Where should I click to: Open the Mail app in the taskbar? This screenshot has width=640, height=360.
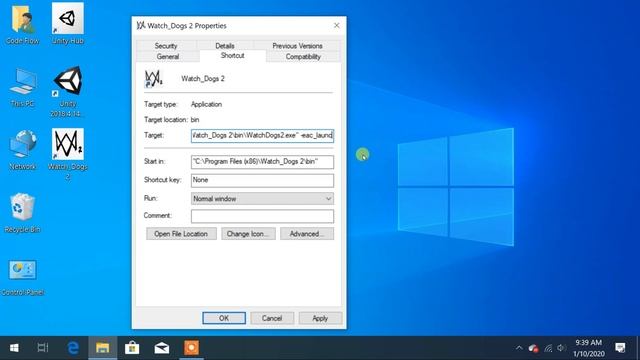(x=162, y=348)
